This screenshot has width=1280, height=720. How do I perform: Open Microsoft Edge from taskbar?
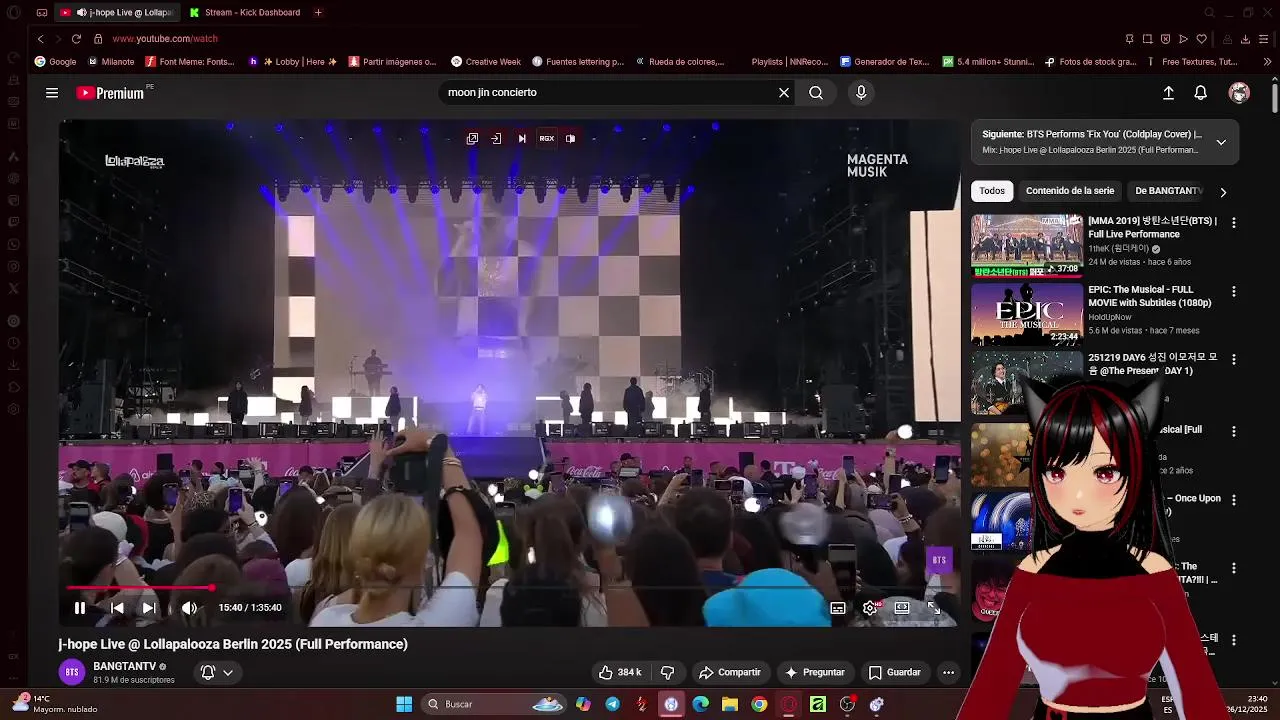(x=700, y=704)
